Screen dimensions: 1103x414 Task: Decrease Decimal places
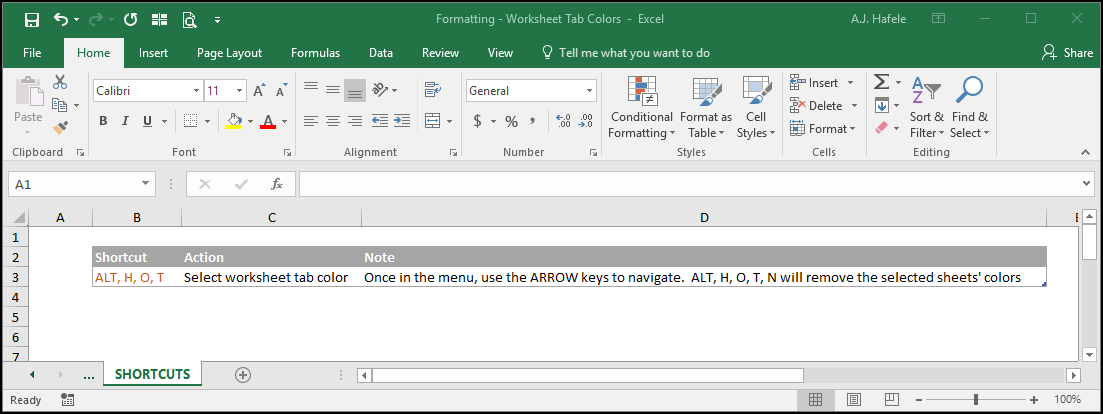[x=585, y=121]
